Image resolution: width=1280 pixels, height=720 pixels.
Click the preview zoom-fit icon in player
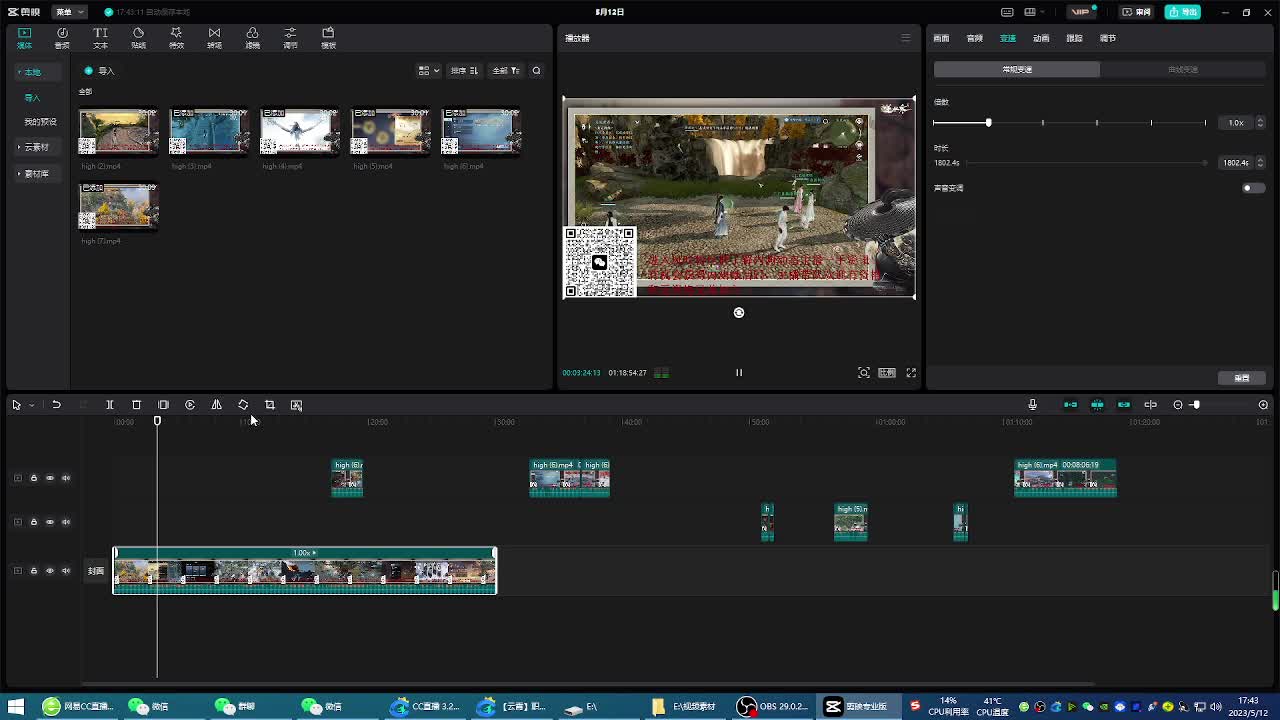[x=864, y=373]
